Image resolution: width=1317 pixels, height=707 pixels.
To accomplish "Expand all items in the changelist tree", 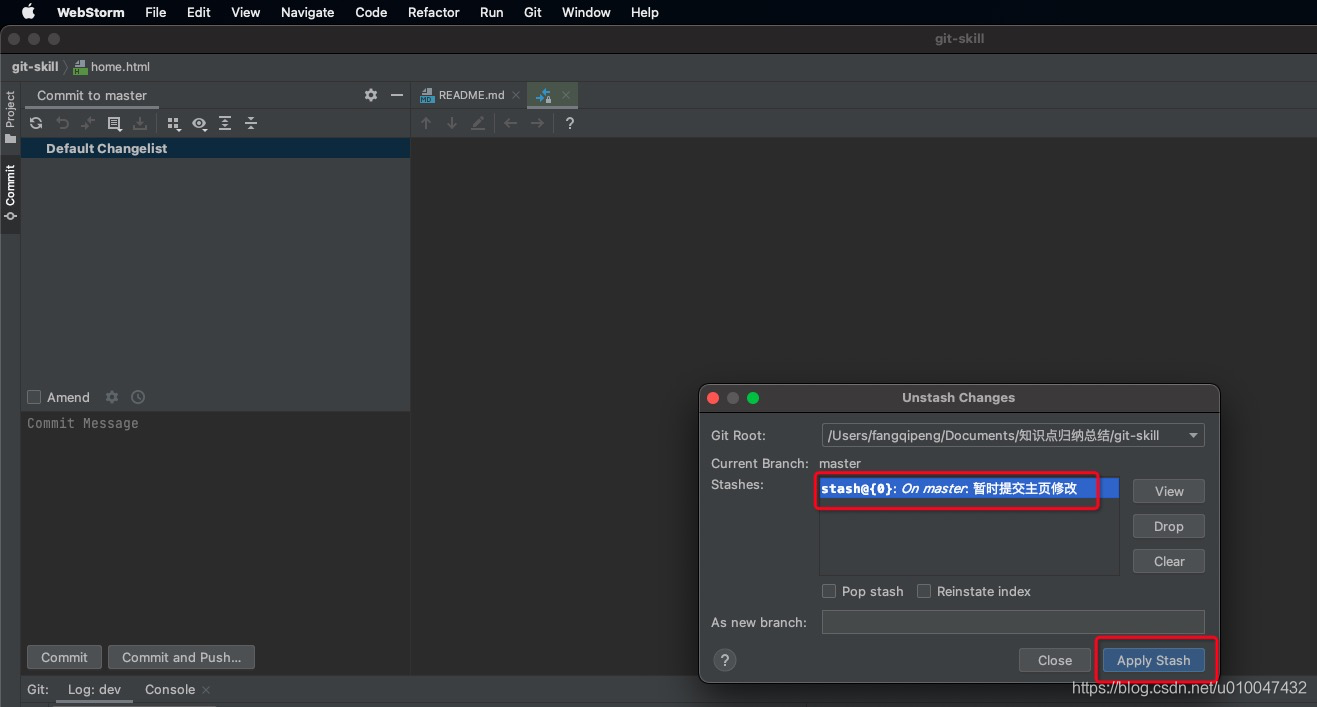I will pyautogui.click(x=225, y=123).
